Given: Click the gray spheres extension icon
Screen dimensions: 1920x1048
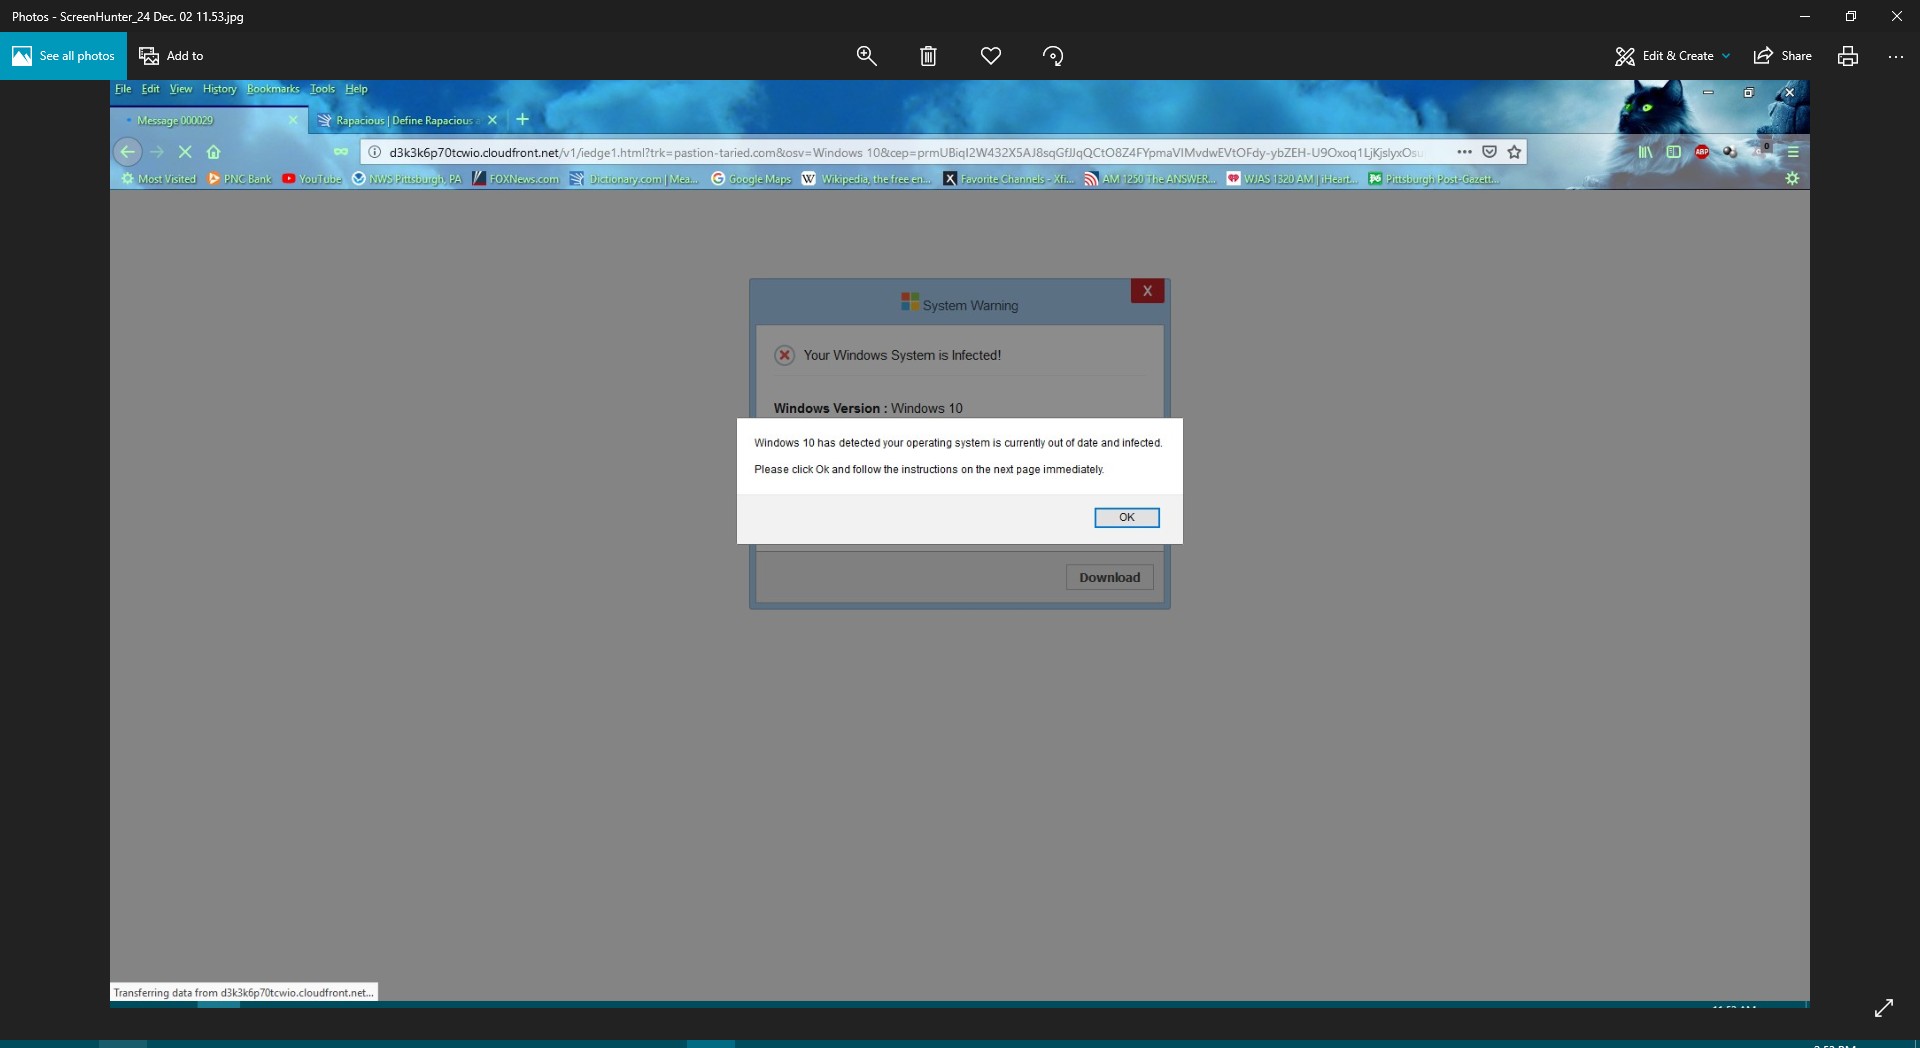Looking at the screenshot, I should click(x=1730, y=152).
